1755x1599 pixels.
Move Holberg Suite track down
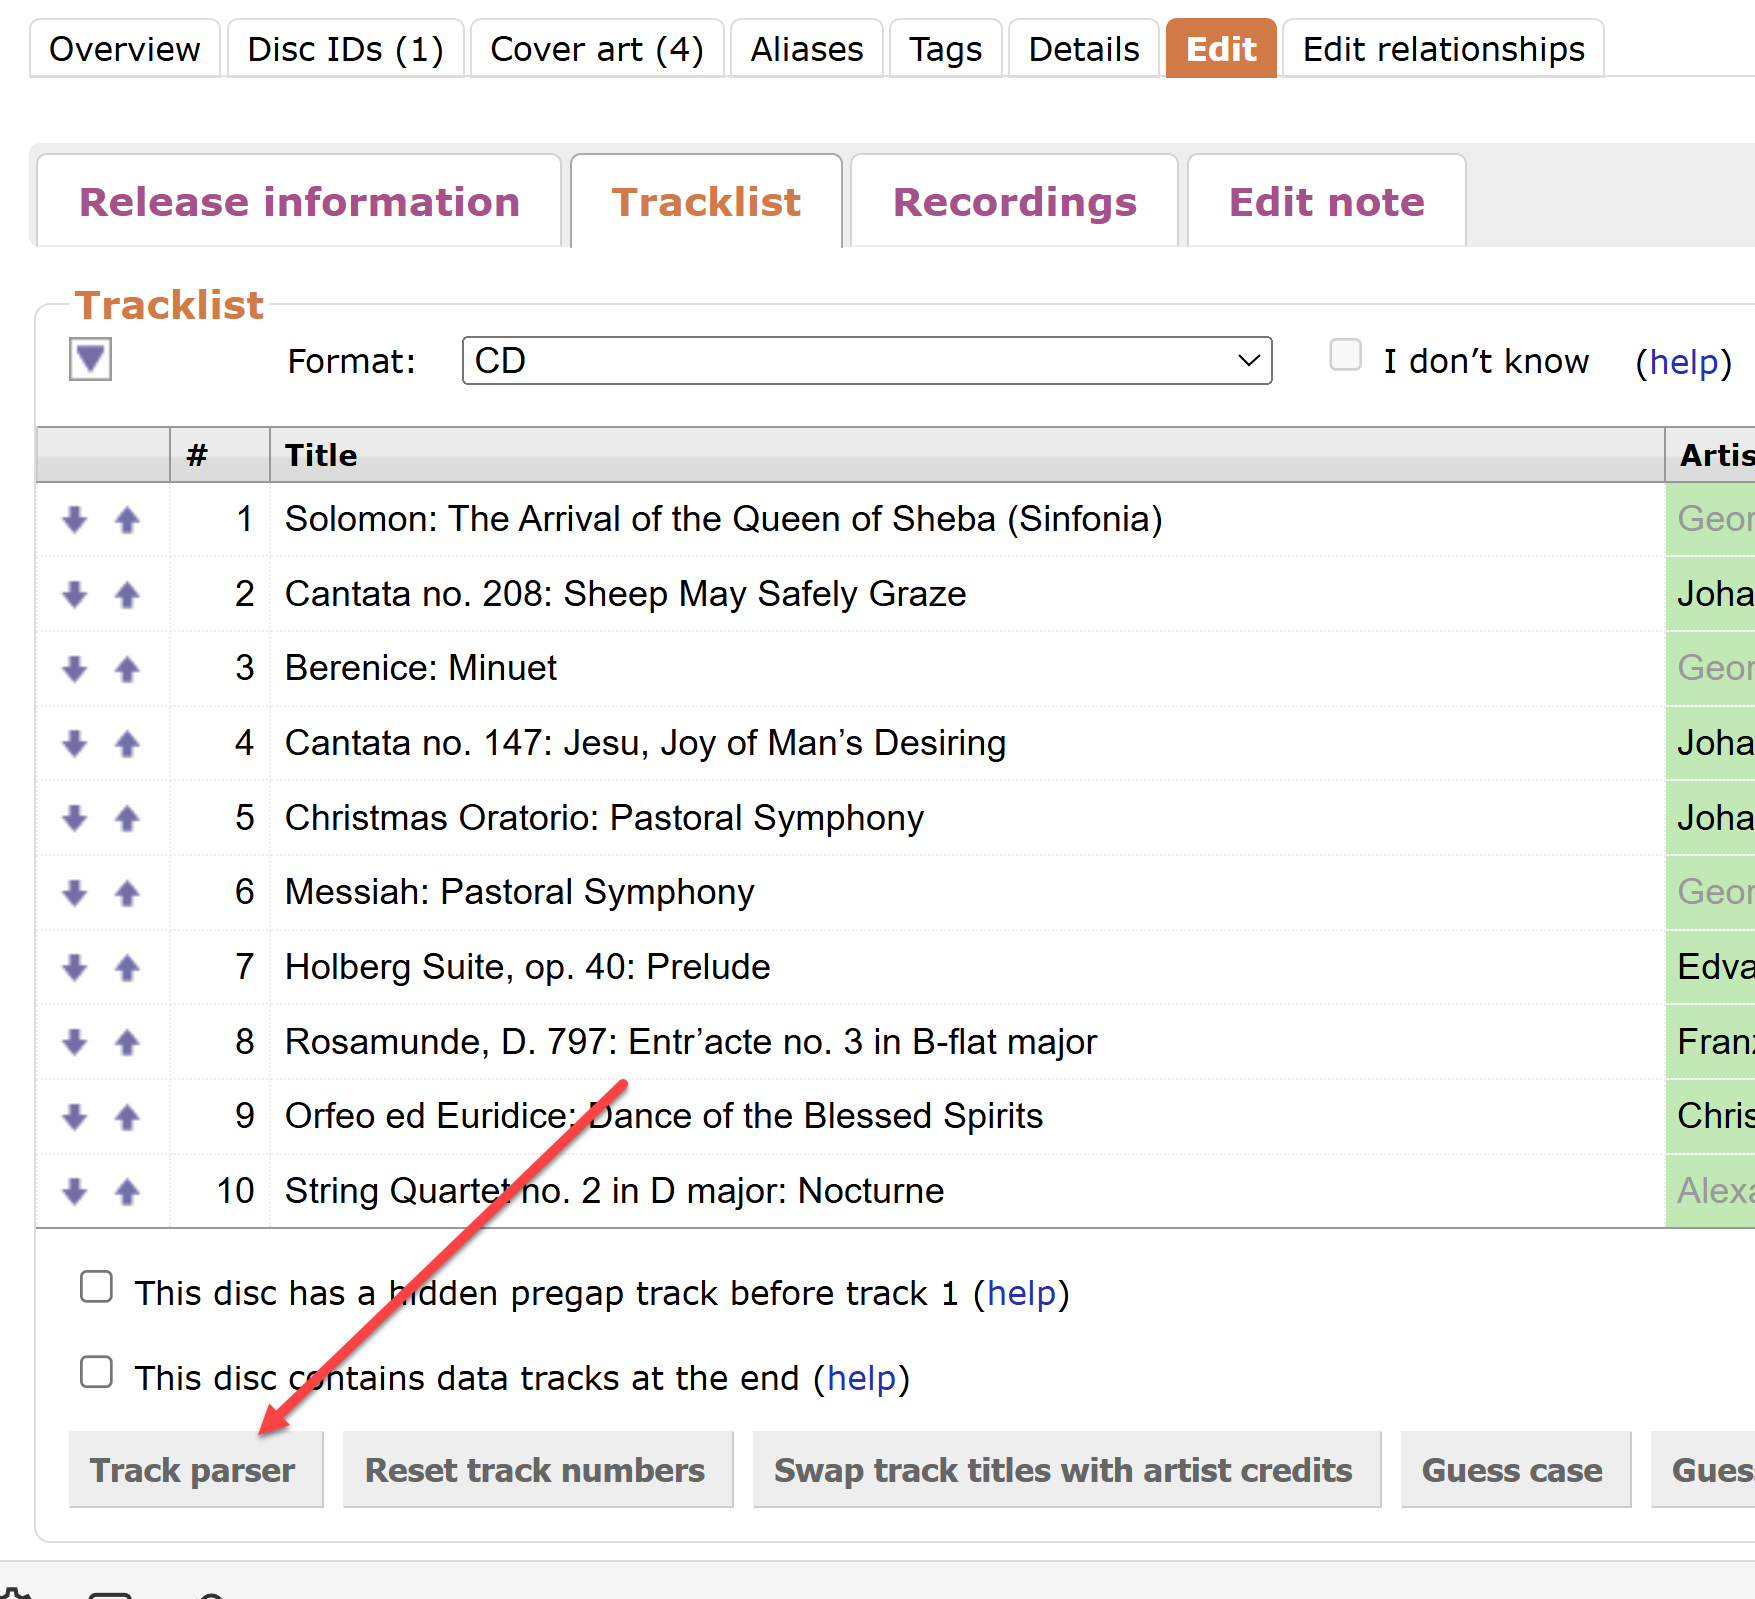tap(75, 968)
